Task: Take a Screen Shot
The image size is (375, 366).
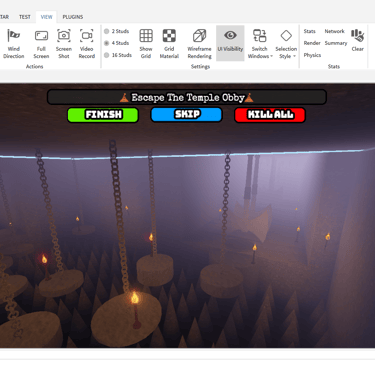Action: 64,44
